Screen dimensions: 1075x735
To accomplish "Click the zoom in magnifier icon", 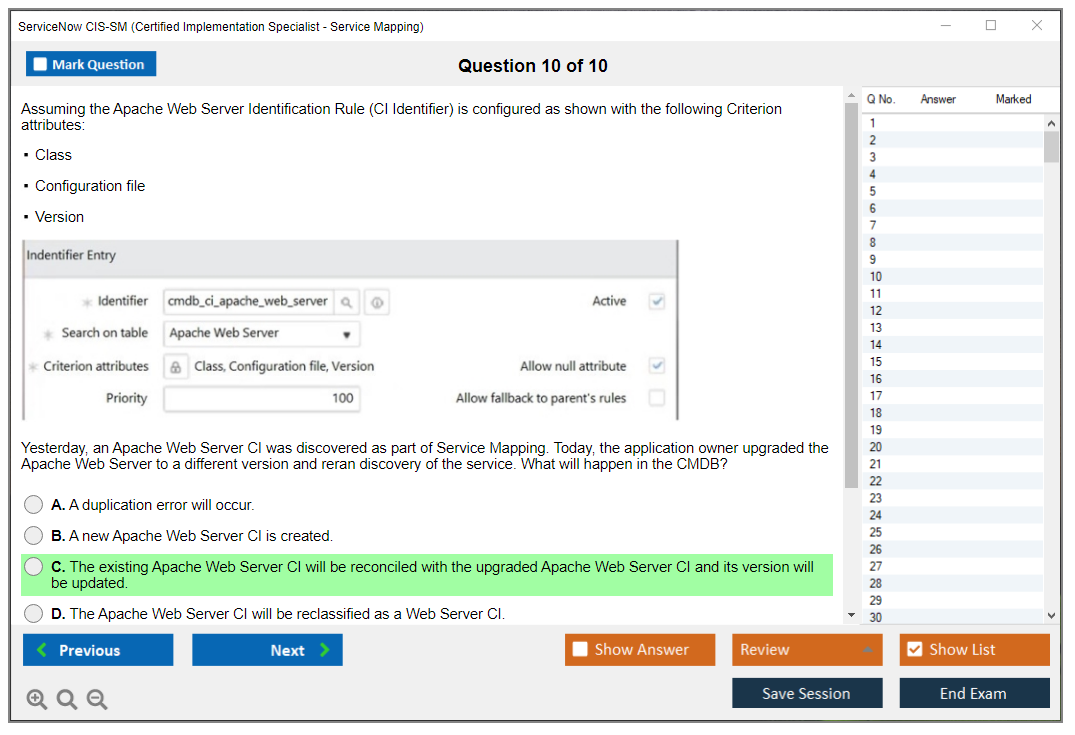I will click(x=37, y=700).
